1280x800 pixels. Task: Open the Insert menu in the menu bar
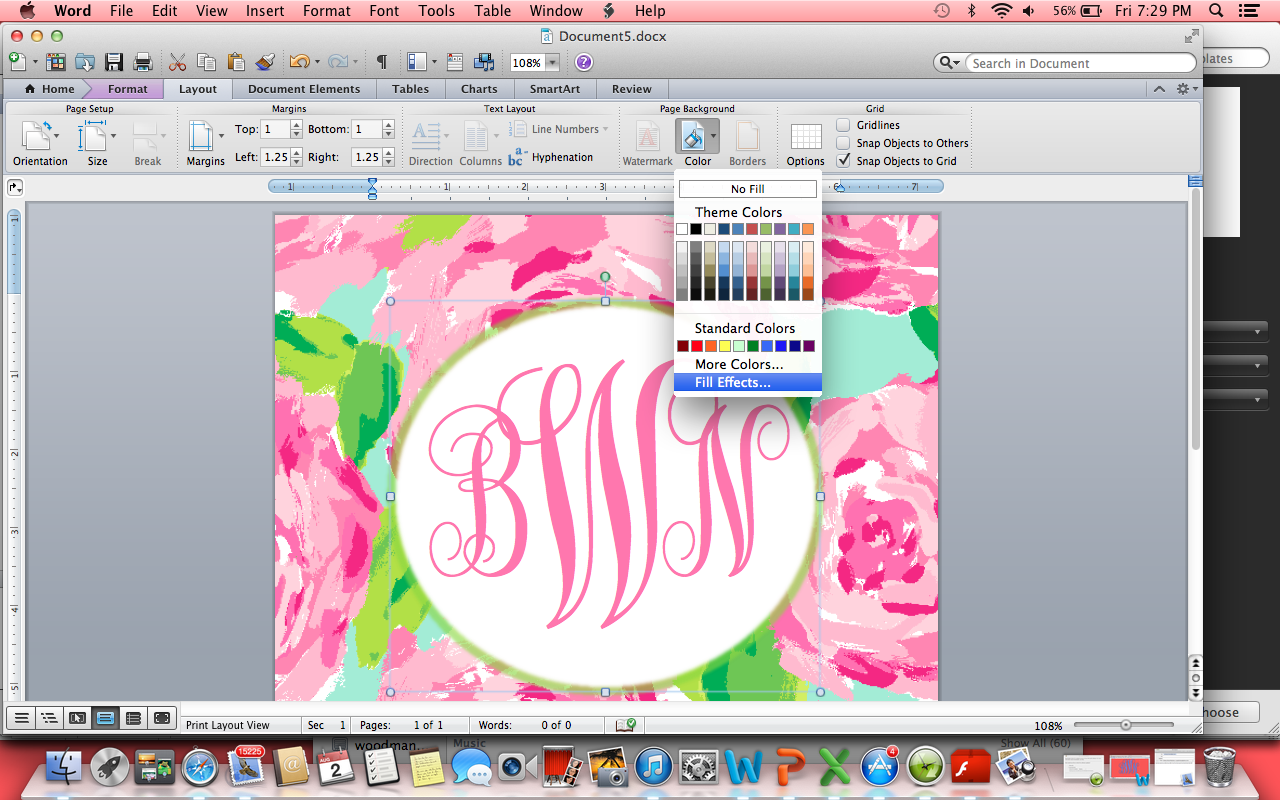coord(264,11)
